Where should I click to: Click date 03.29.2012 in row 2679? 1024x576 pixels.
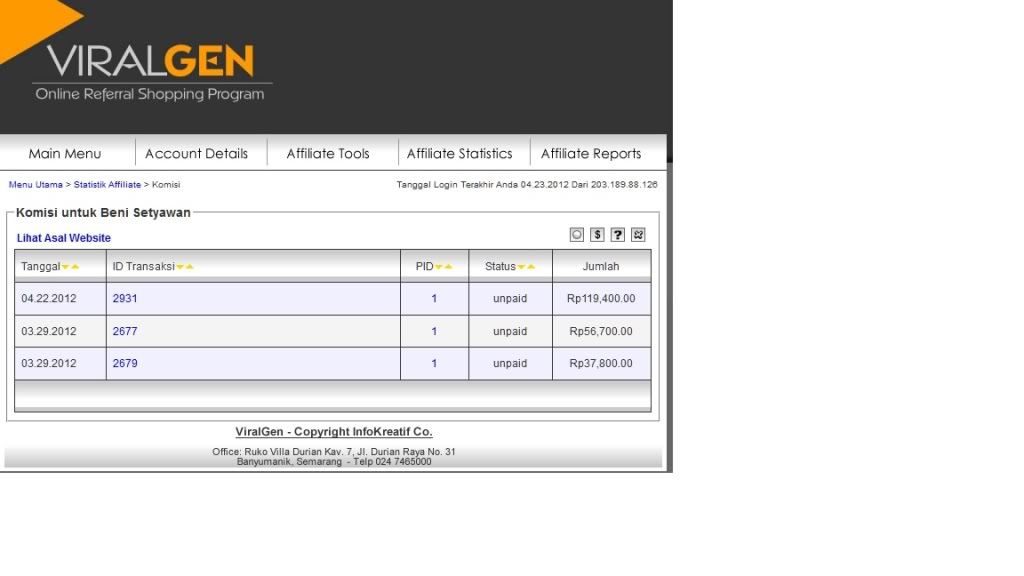click(48, 363)
